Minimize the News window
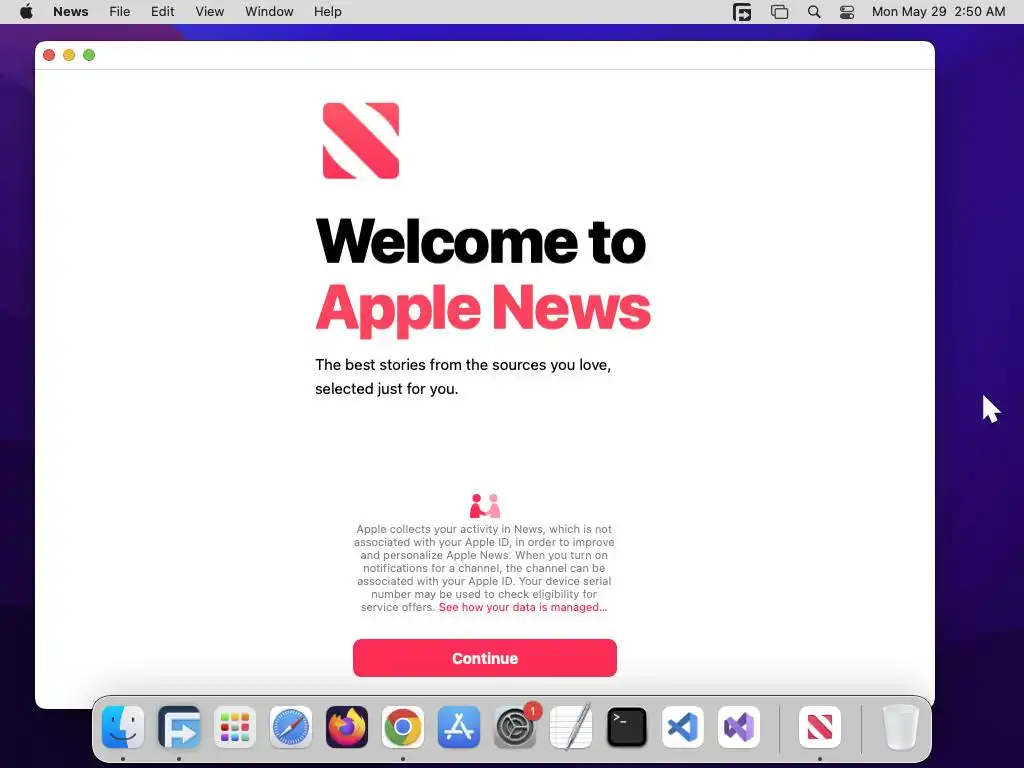 click(x=69, y=55)
